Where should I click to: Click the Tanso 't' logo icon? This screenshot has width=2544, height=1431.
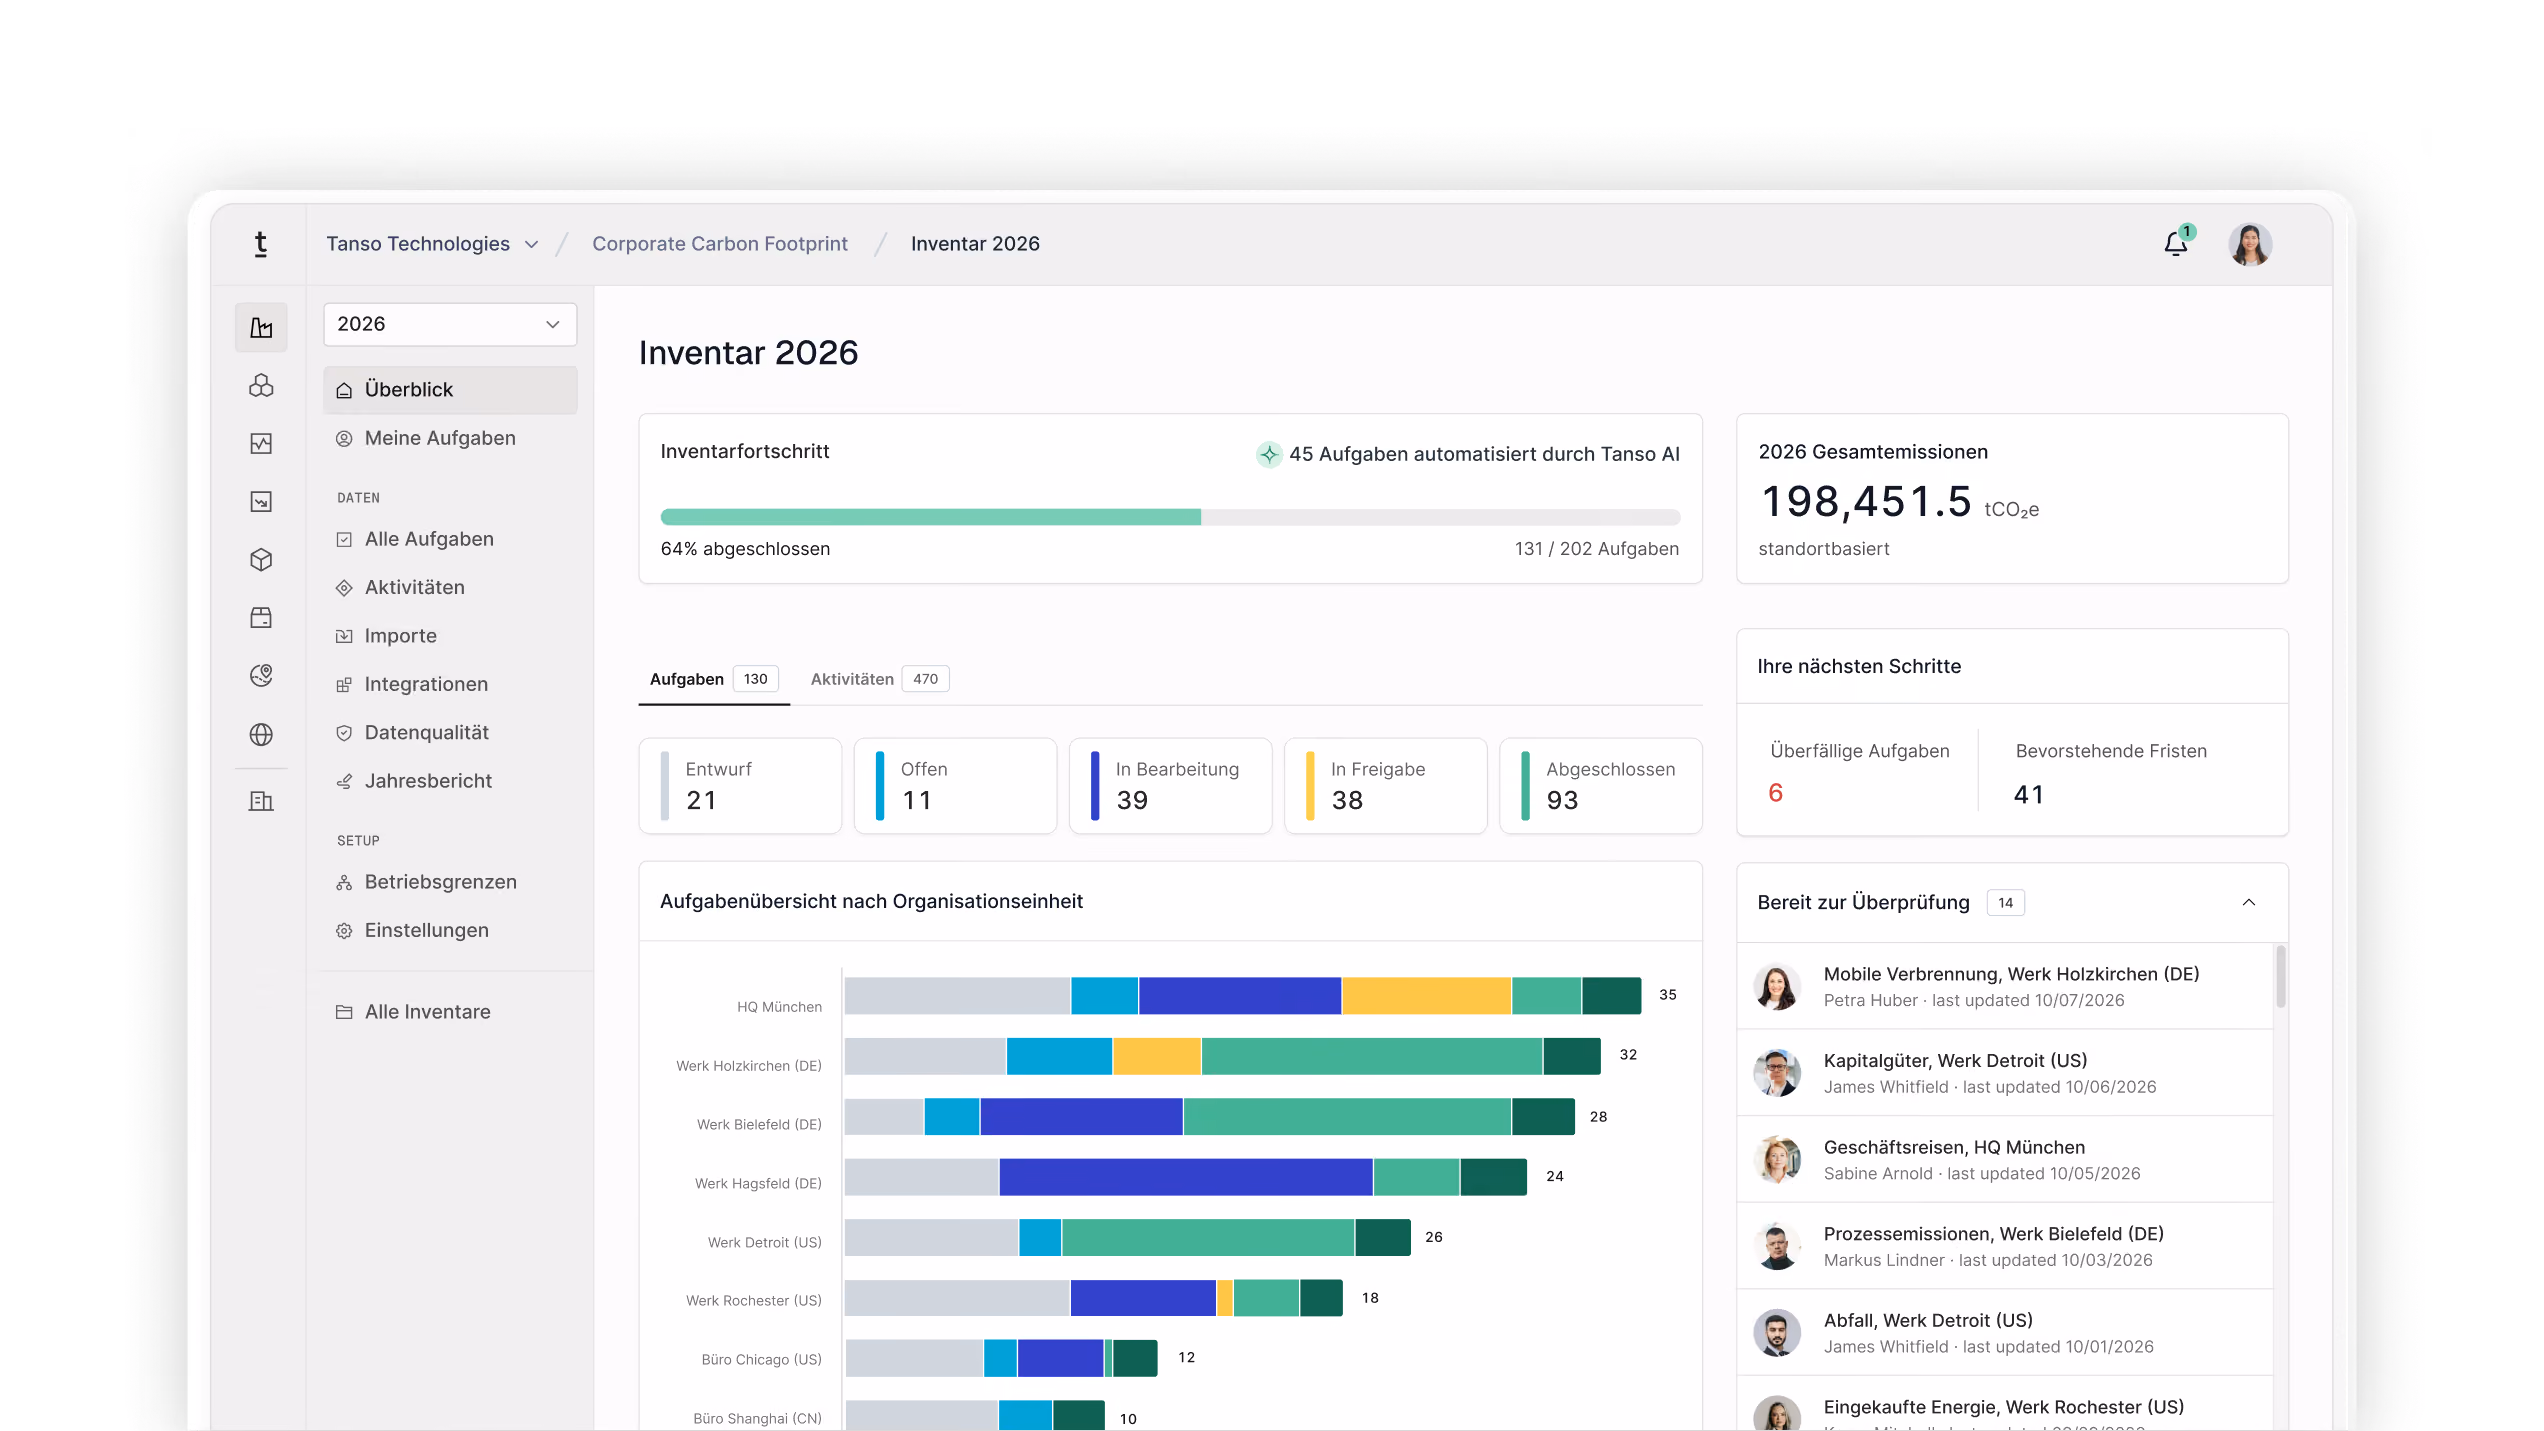coord(260,244)
